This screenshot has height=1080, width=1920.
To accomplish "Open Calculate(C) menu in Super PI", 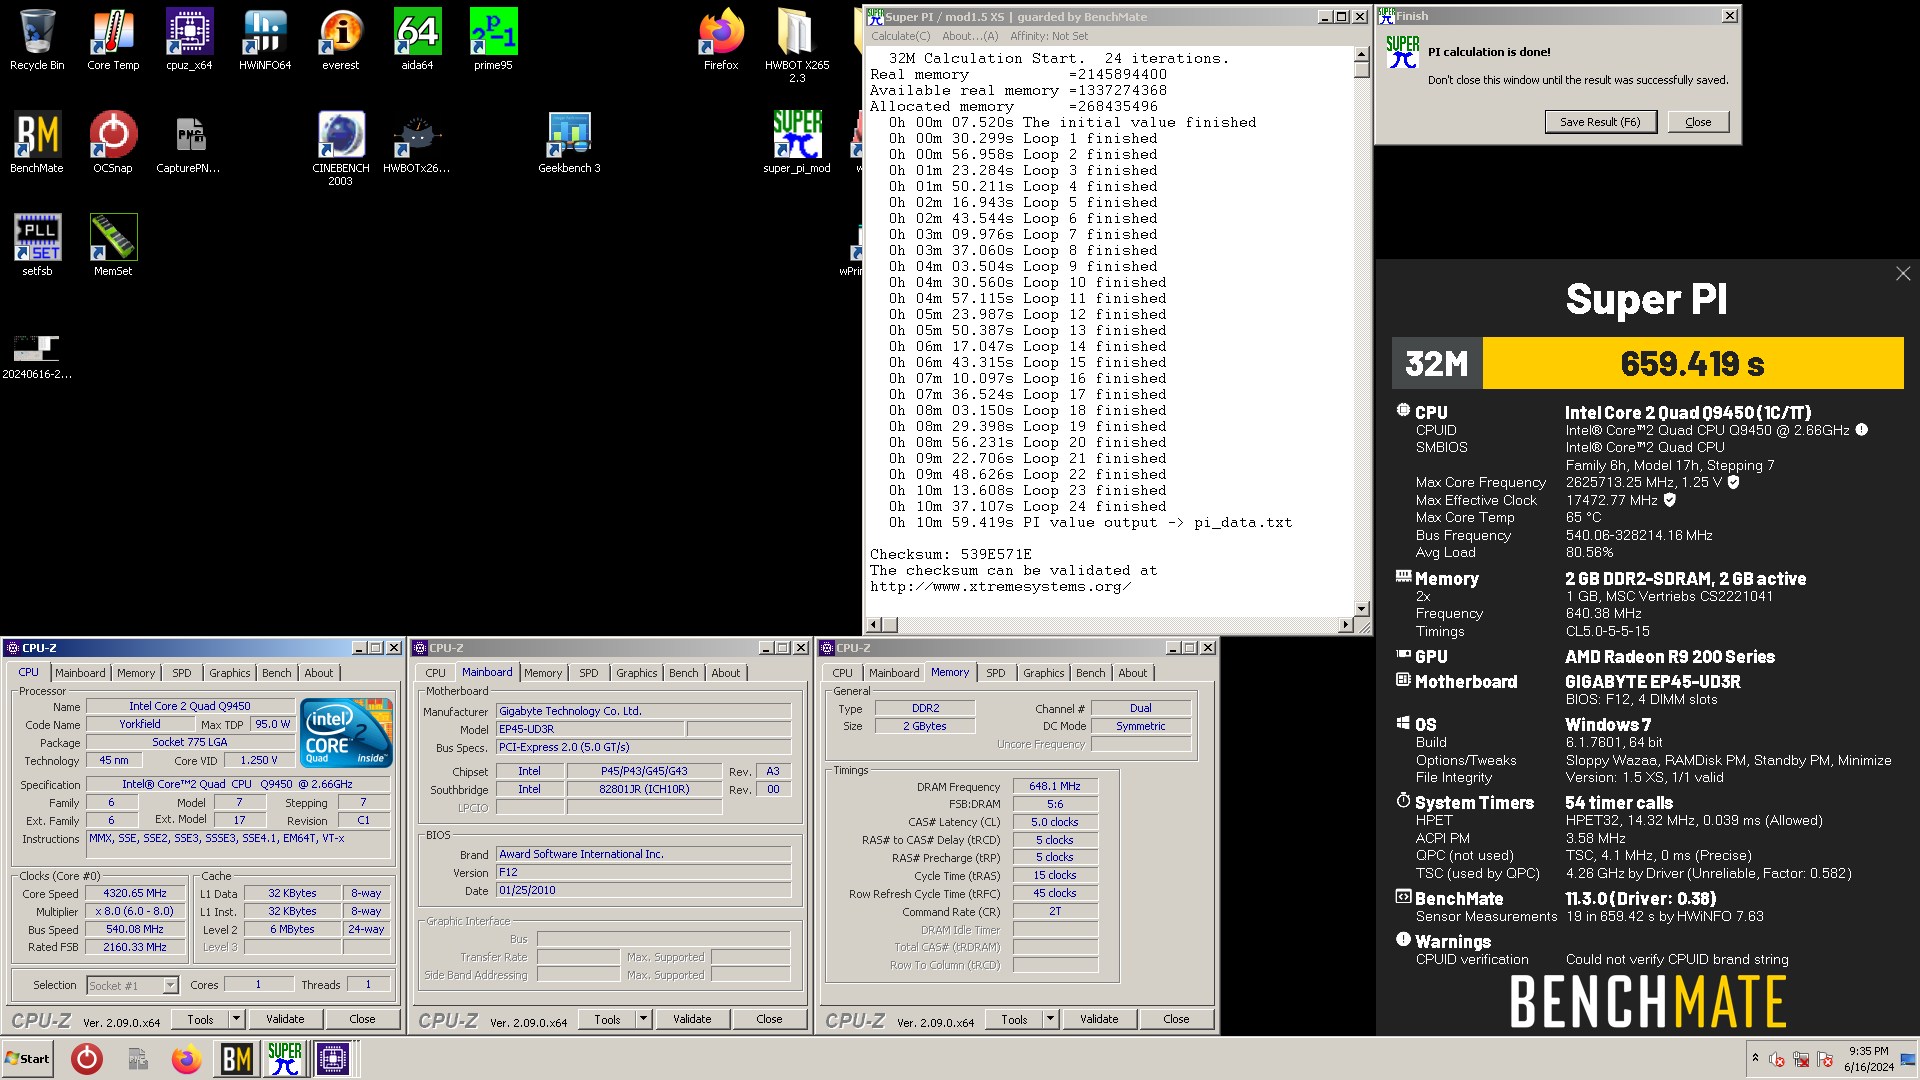I will point(900,36).
